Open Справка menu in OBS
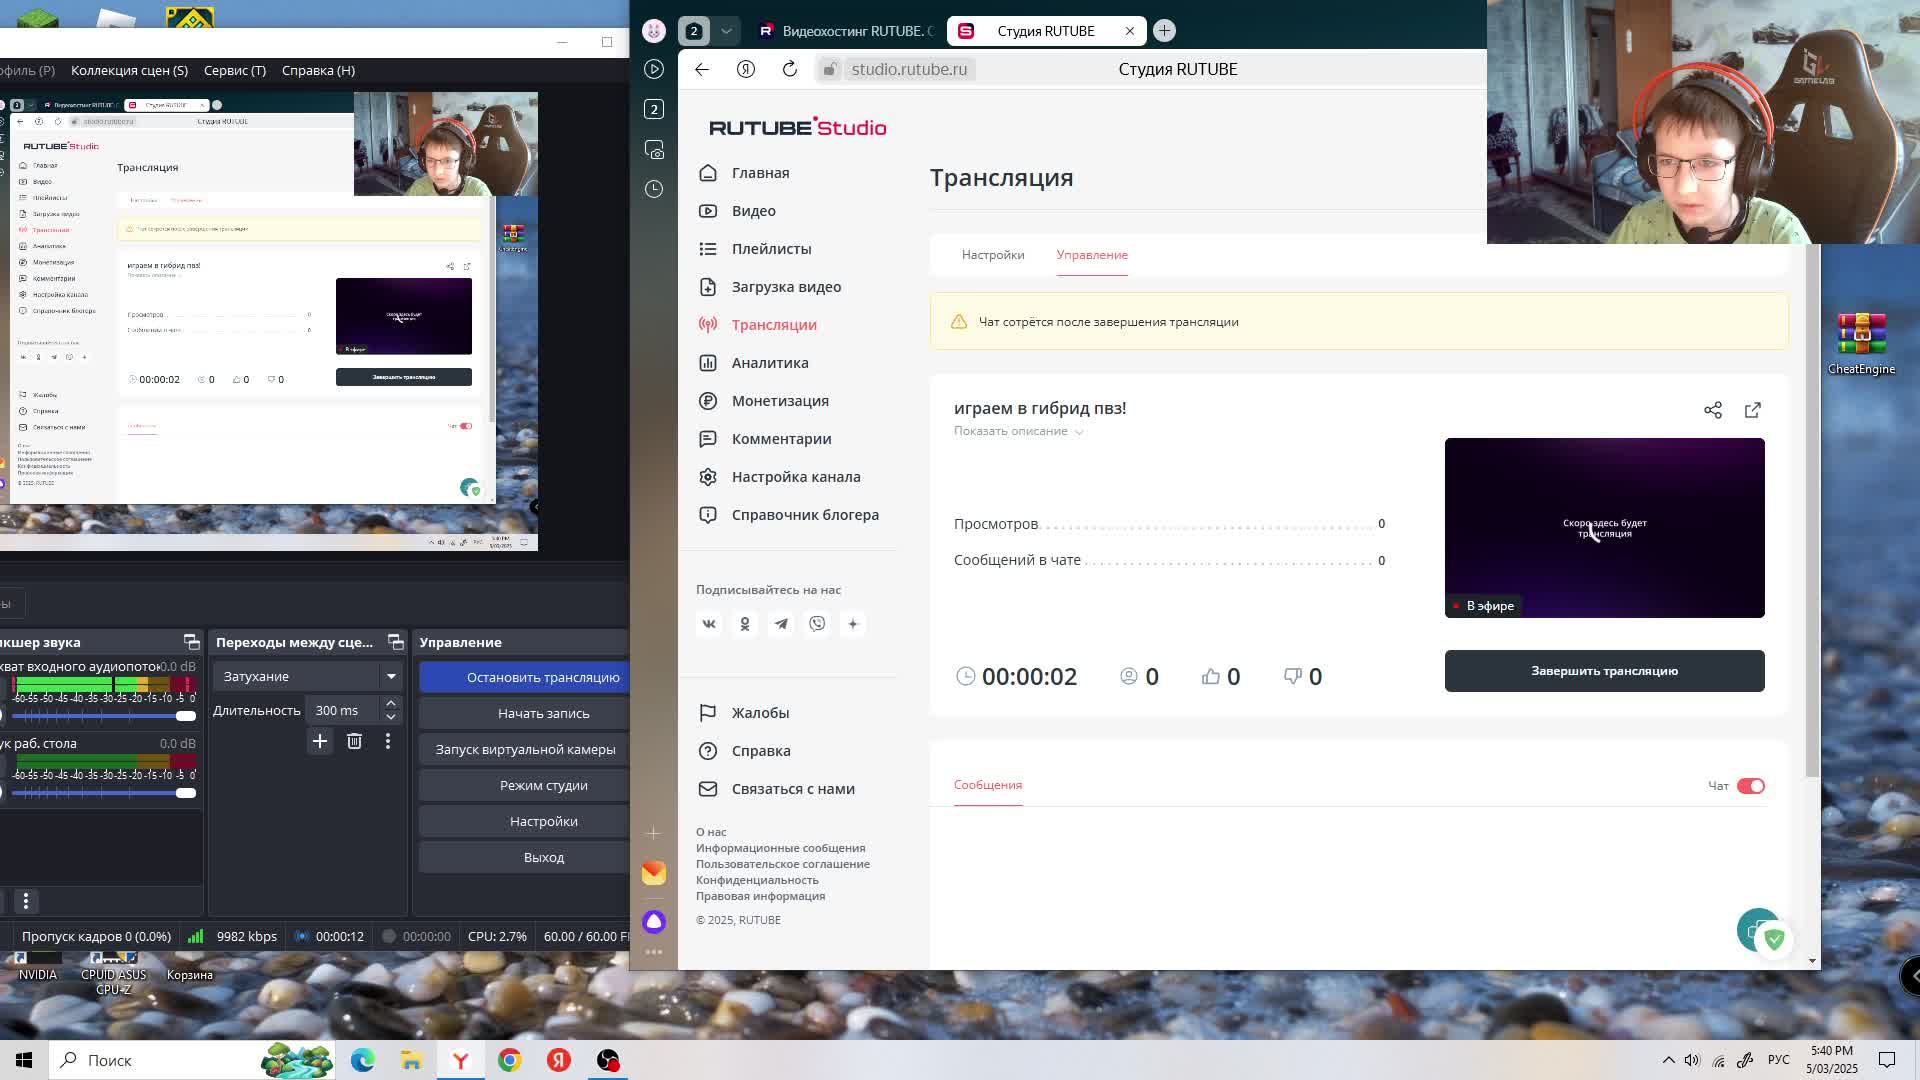The height and width of the screenshot is (1080, 1920). pos(318,70)
